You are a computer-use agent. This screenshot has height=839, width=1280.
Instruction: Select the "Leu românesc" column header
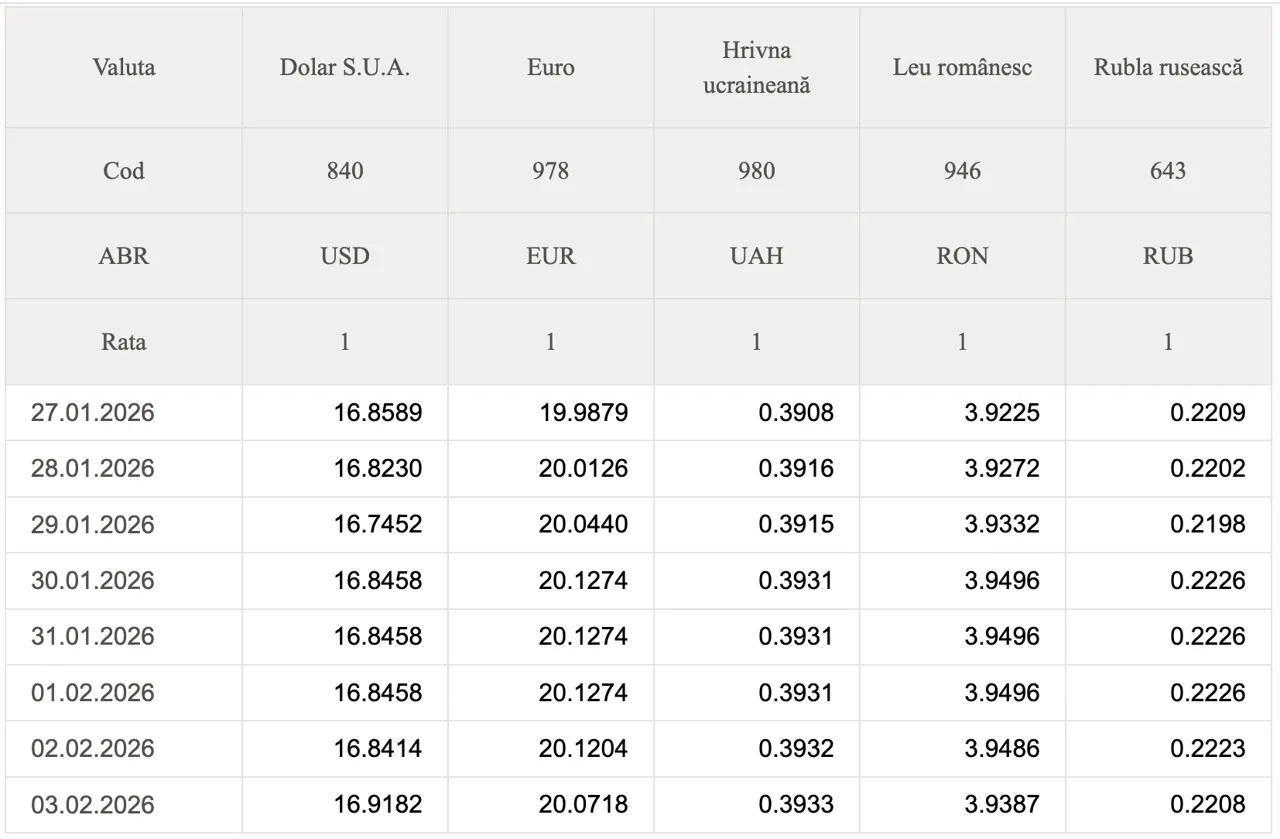962,68
